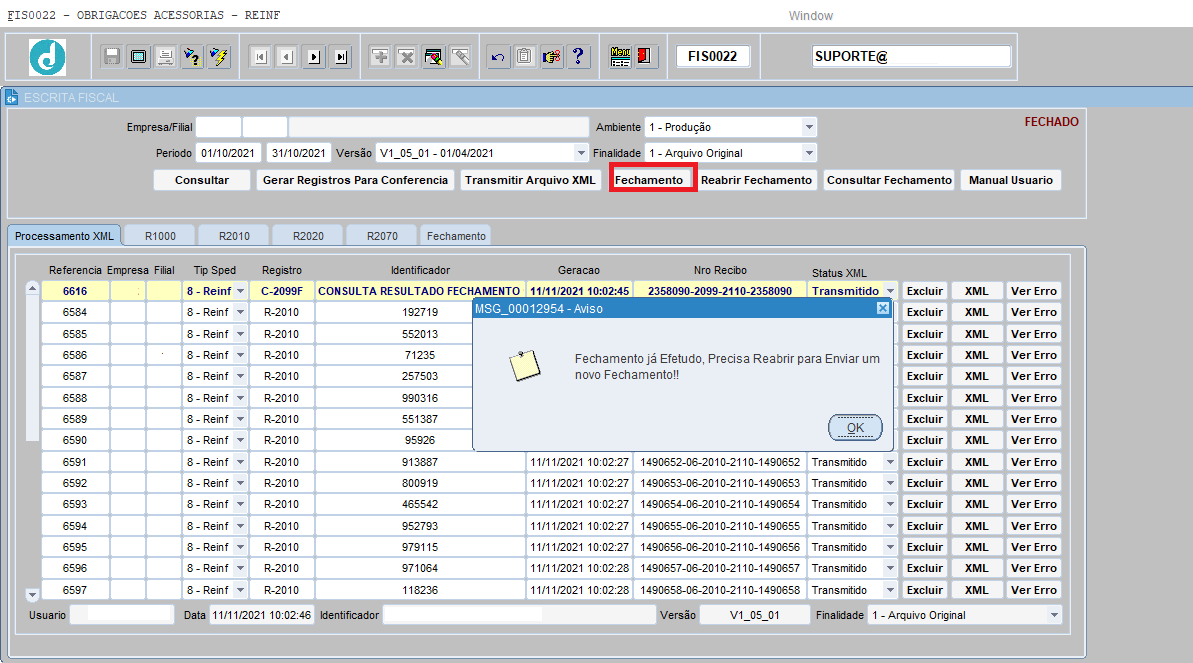Select Nro Recibo 1490658-06-2010-2110-1490658
This screenshot has height=663, width=1193.
tap(720, 590)
